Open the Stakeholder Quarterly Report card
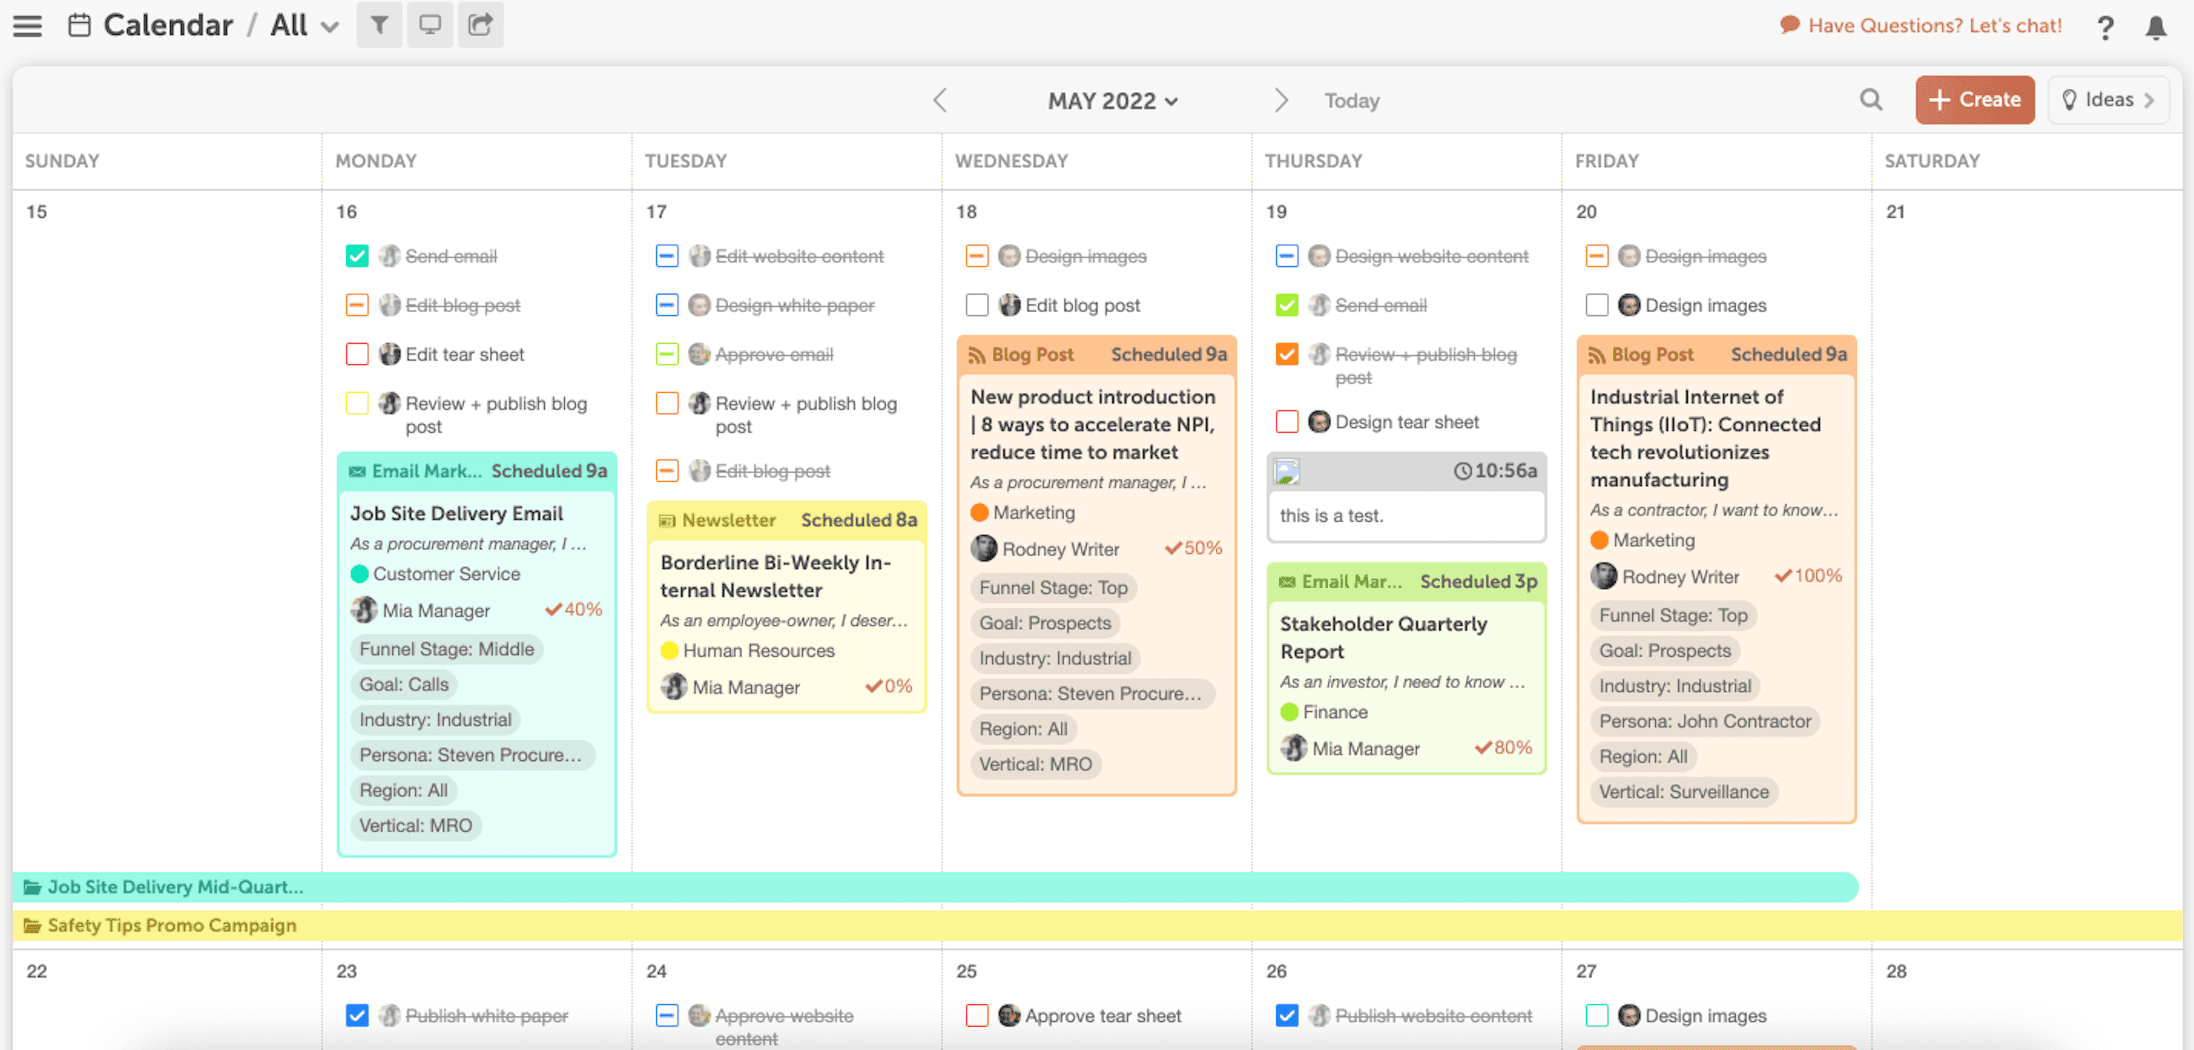 coord(1383,637)
